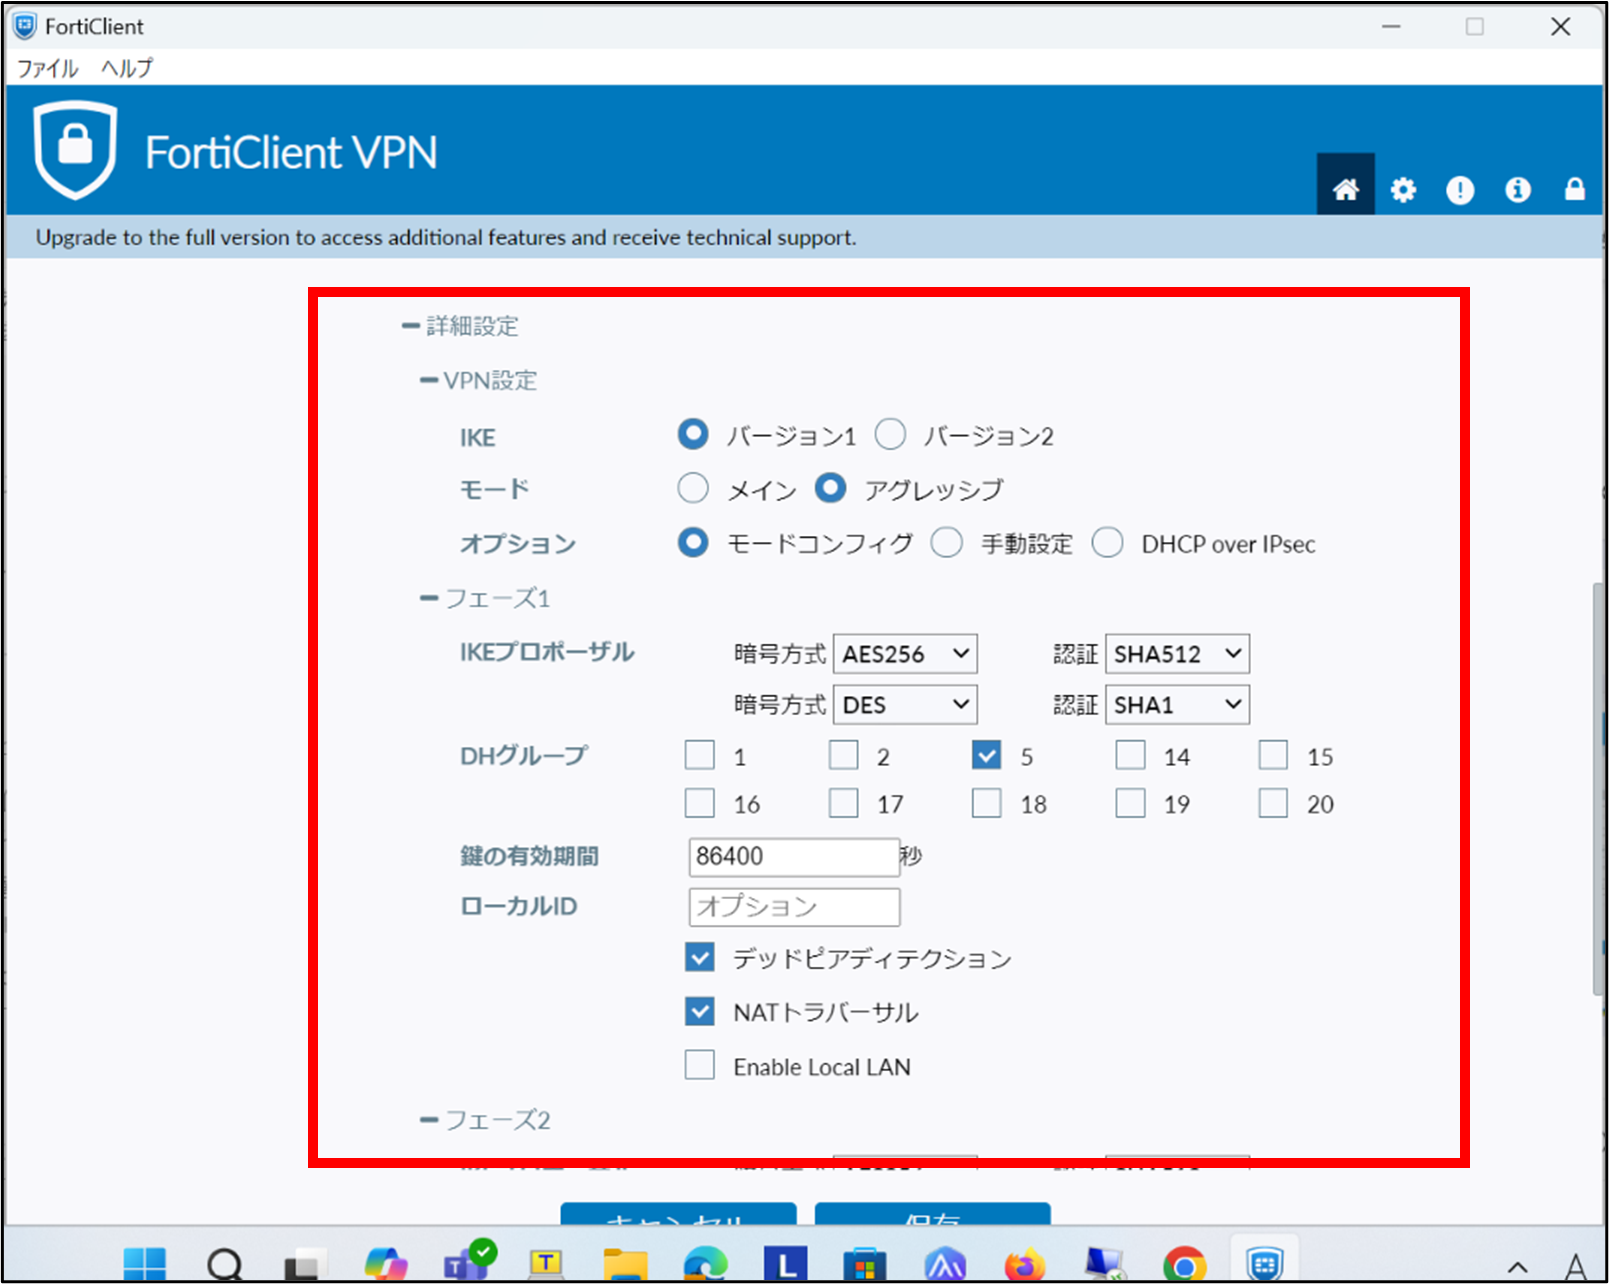Click the キャンセル button
Screen dimensions: 1609x1284
(x=678, y=1214)
